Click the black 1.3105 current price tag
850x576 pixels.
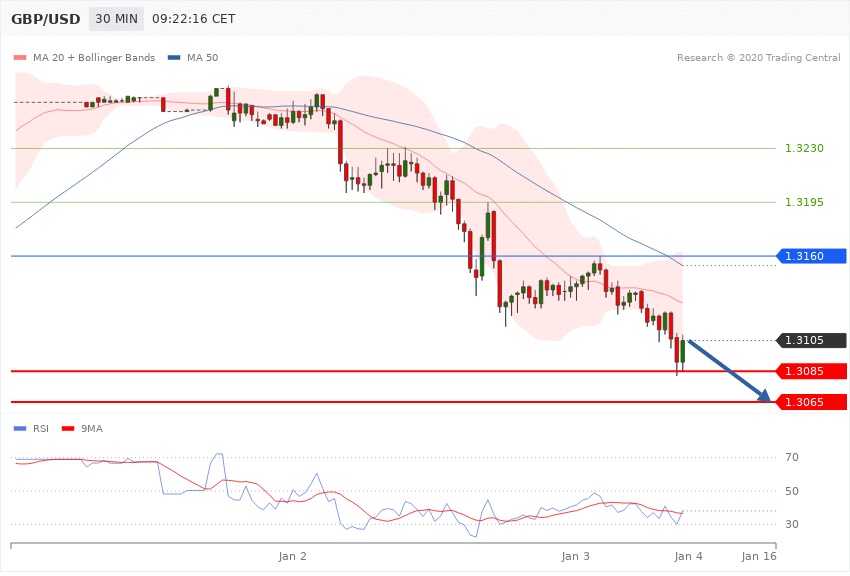pyautogui.click(x=812, y=340)
